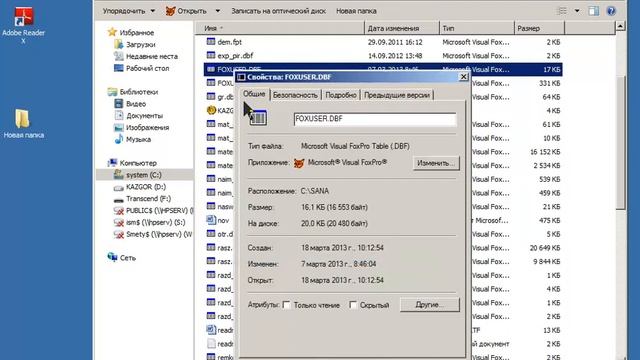Change view mode icon in toolbar
The width and height of the screenshot is (640, 360).
pos(562,11)
